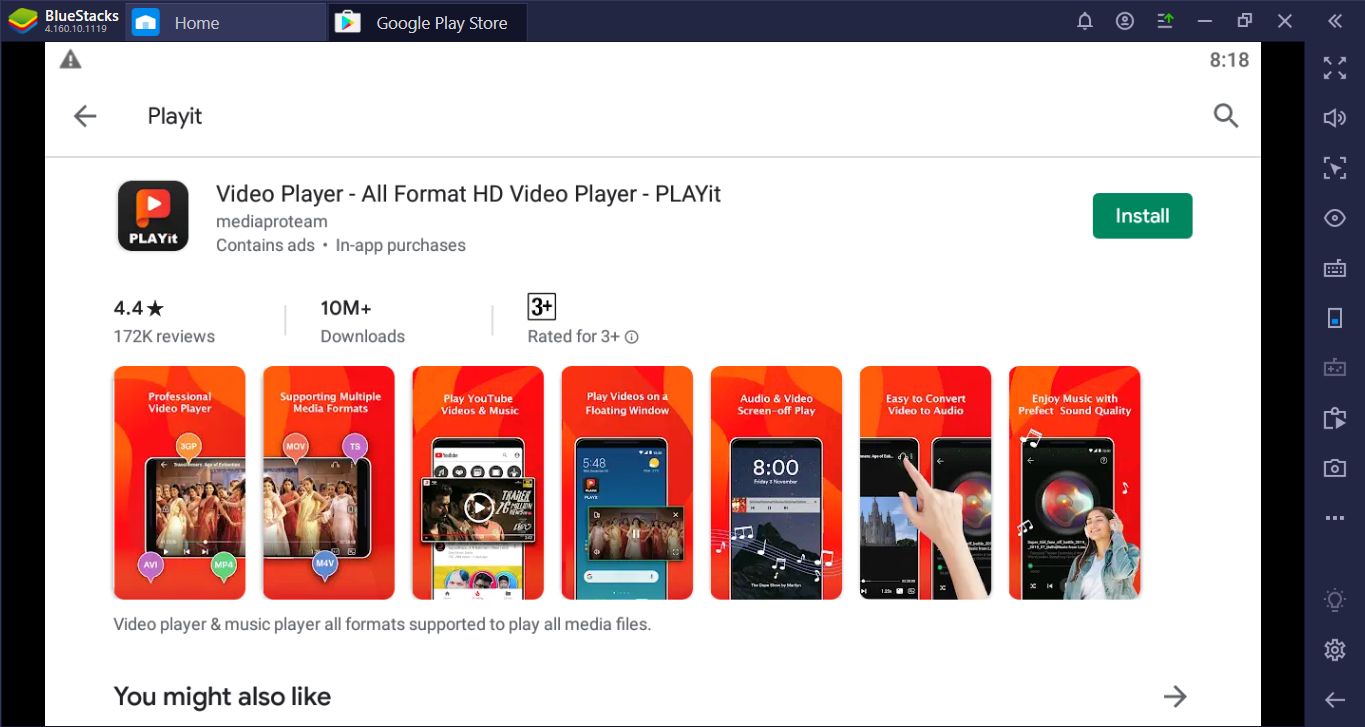Image resolution: width=1365 pixels, height=727 pixels.
Task: Open the 4.4 star rating reviews
Action: click(164, 320)
